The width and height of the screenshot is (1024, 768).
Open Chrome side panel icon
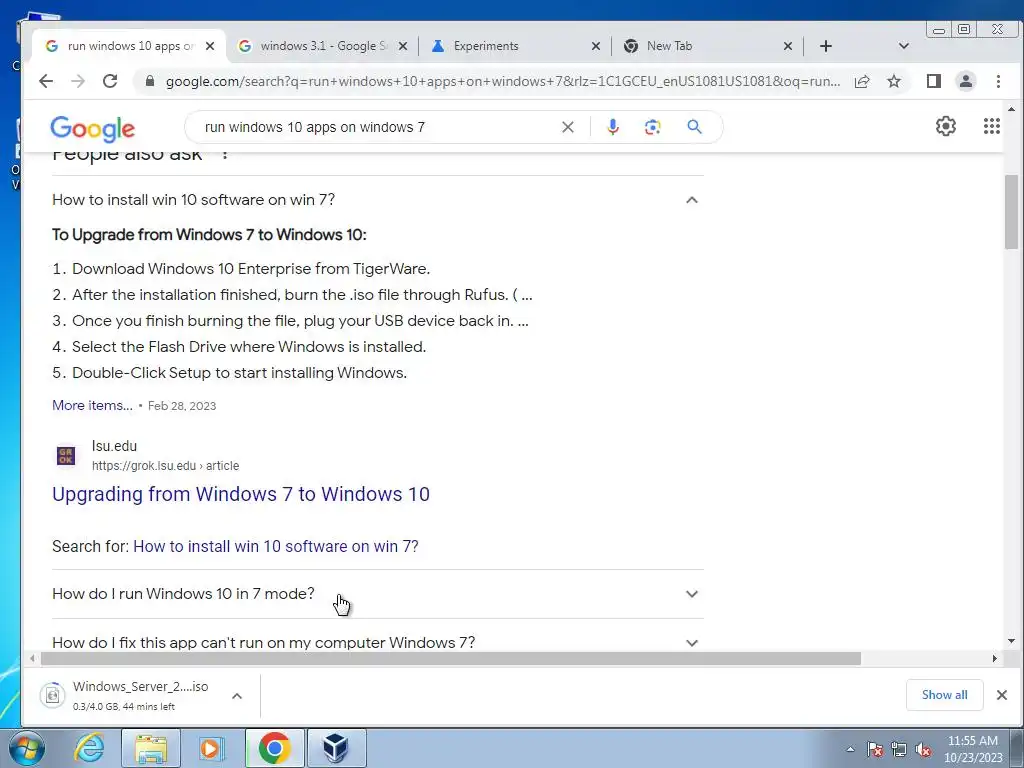(933, 81)
